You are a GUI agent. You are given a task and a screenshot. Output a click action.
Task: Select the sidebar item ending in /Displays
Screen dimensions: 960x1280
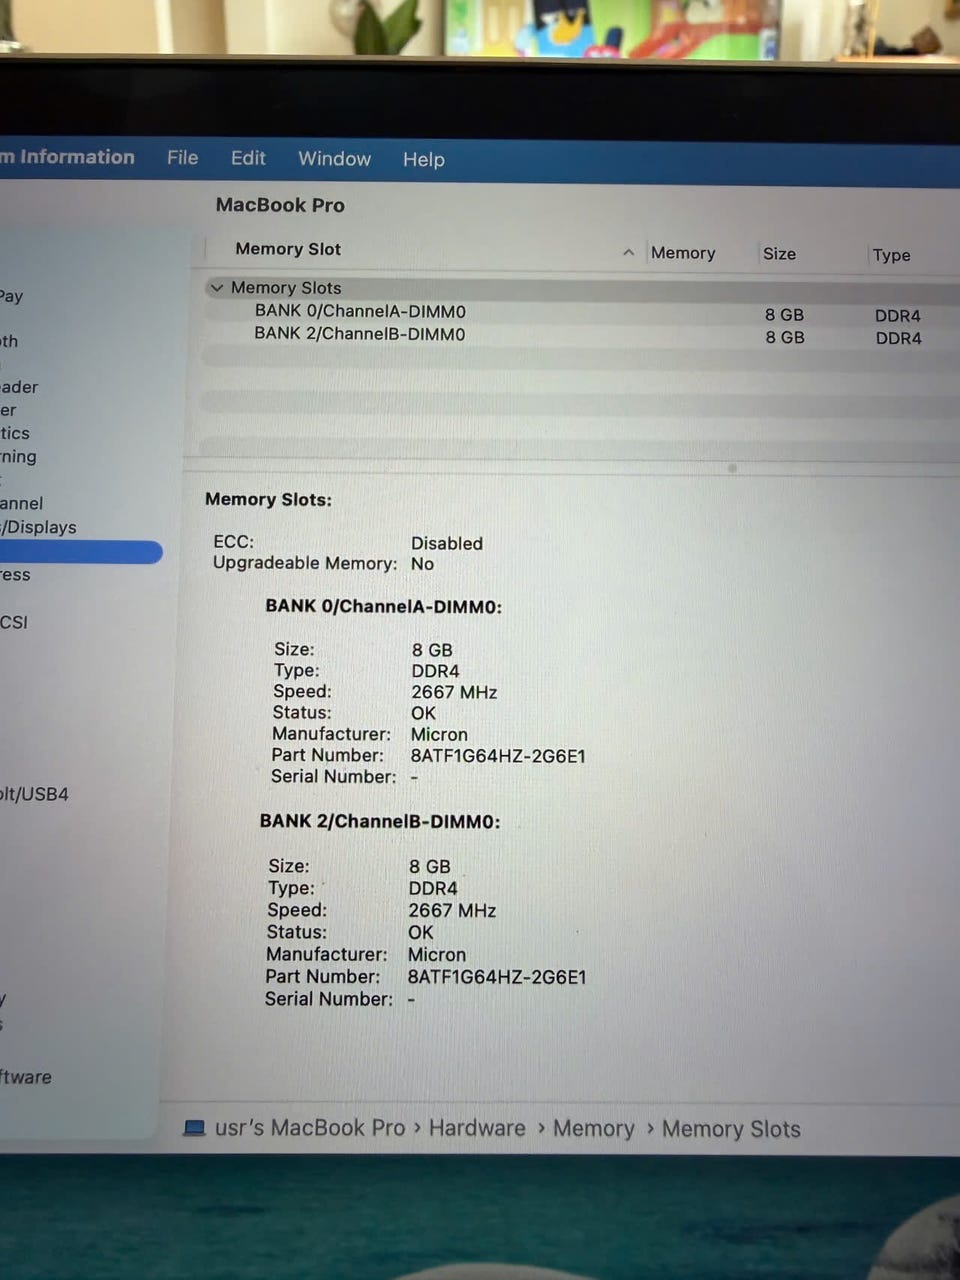(x=38, y=527)
